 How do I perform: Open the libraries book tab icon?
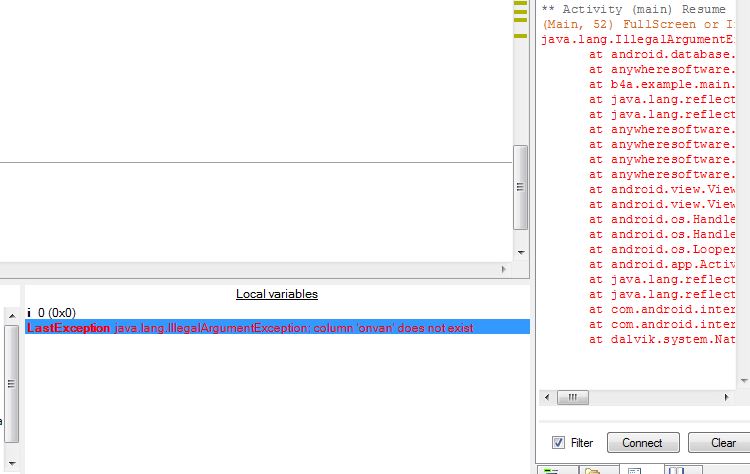click(x=676, y=470)
